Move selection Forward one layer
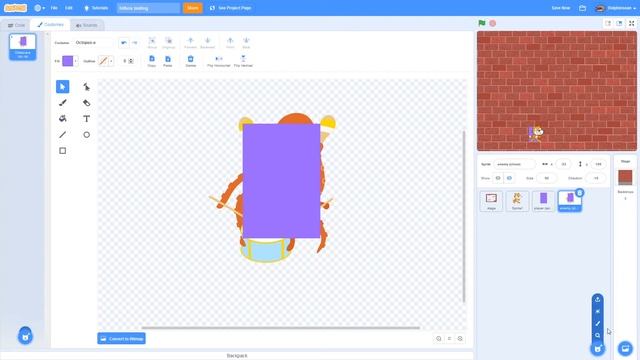Screen dimensions: 640x360 [190, 42]
